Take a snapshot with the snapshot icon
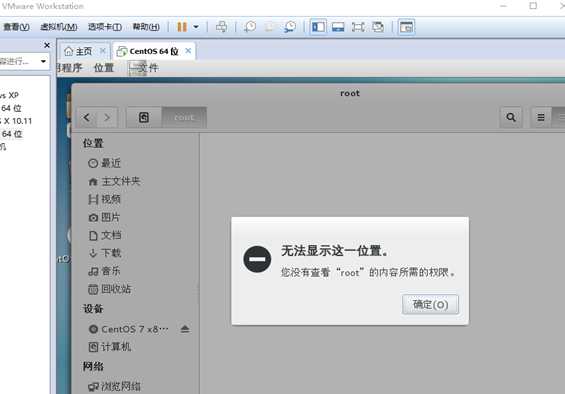 point(249,27)
